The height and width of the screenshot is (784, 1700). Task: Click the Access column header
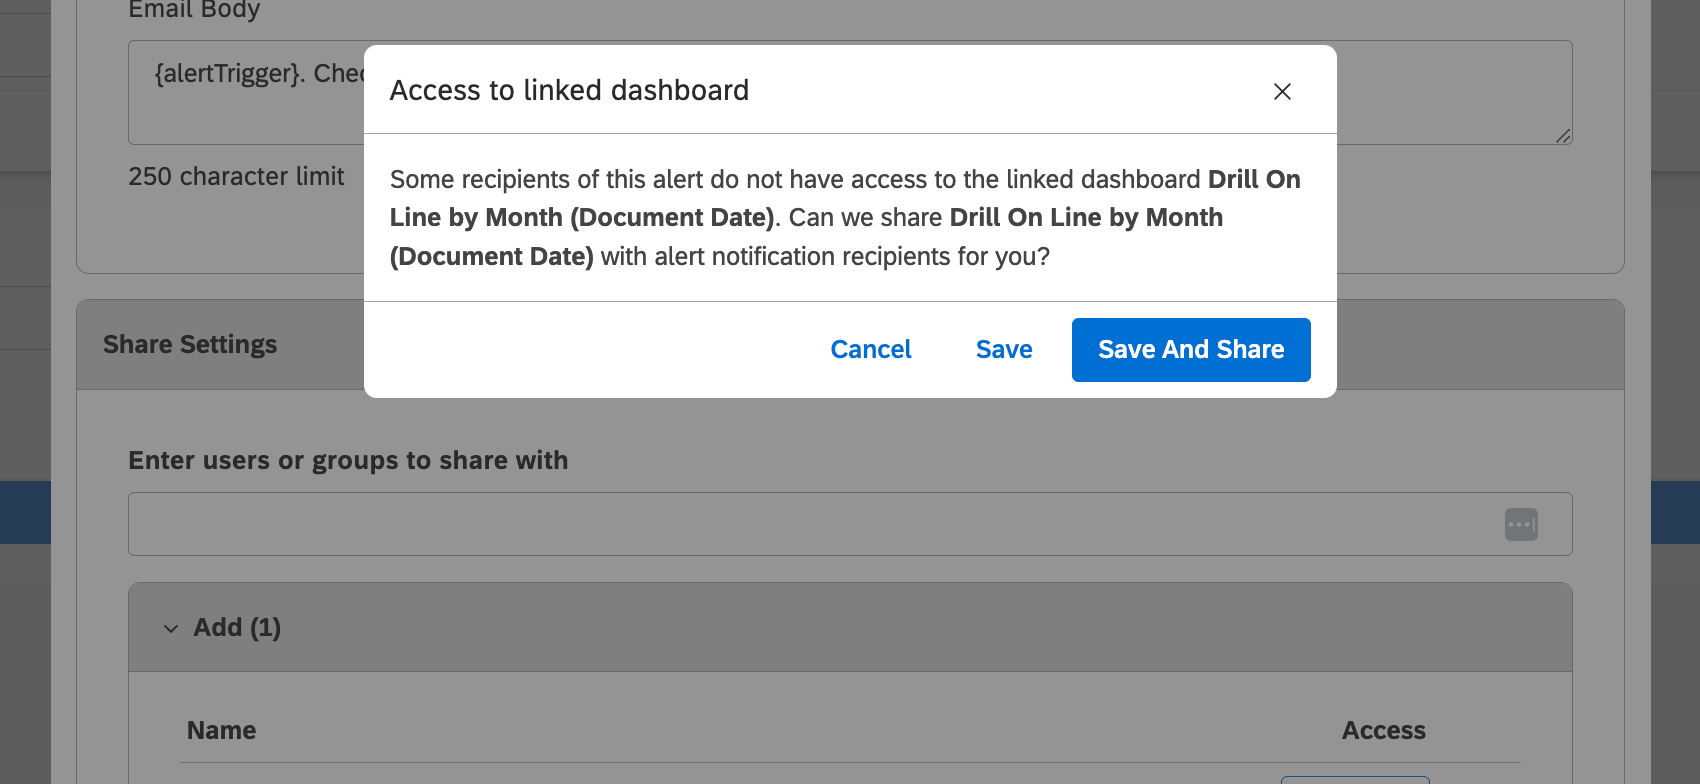[x=1383, y=730]
